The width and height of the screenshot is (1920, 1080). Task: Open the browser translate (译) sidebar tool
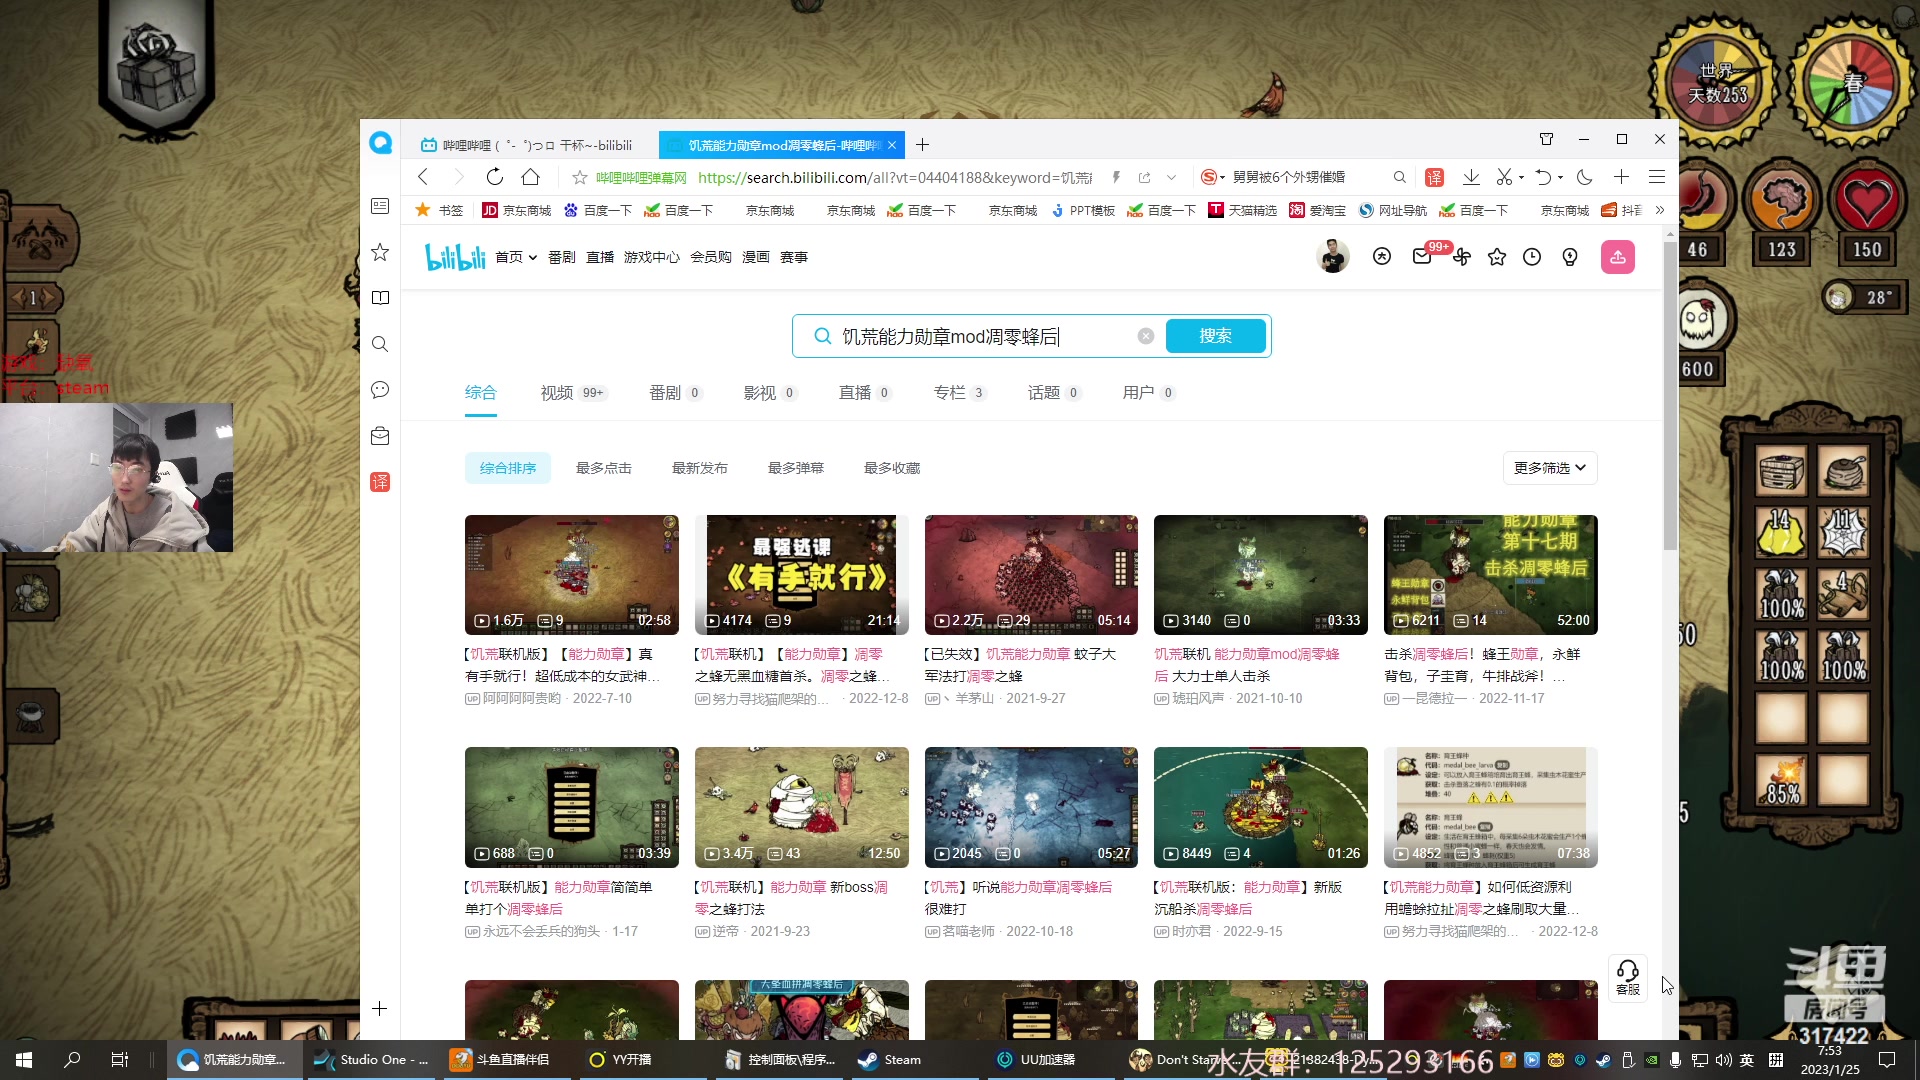[x=380, y=482]
